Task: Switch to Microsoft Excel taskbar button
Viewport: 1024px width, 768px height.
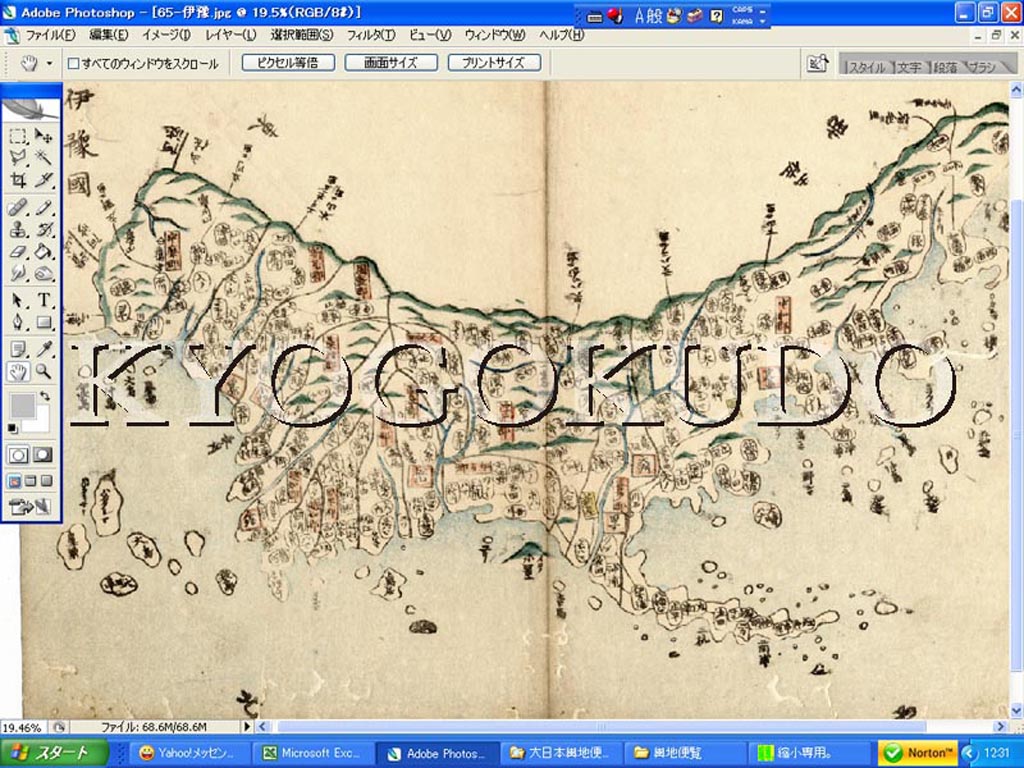Action: [313, 753]
